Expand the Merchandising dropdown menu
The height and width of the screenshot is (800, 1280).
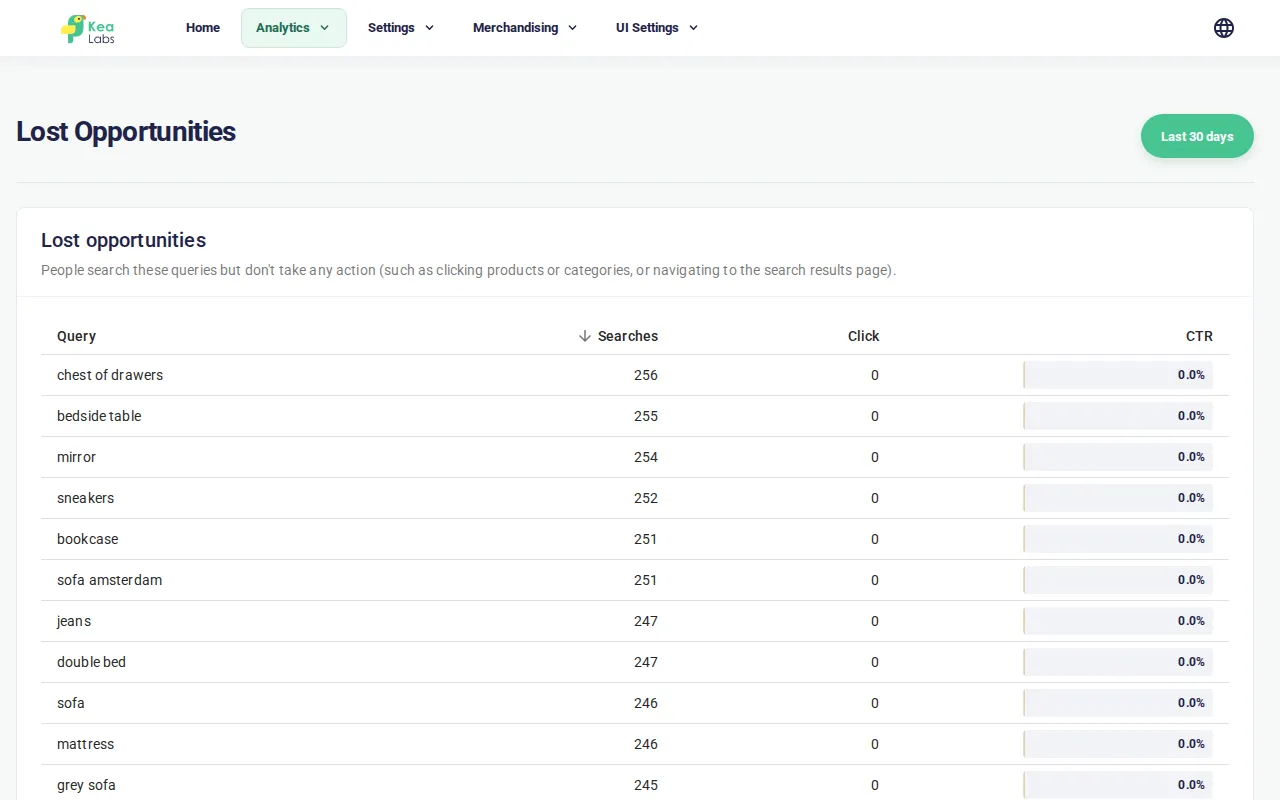pos(525,28)
